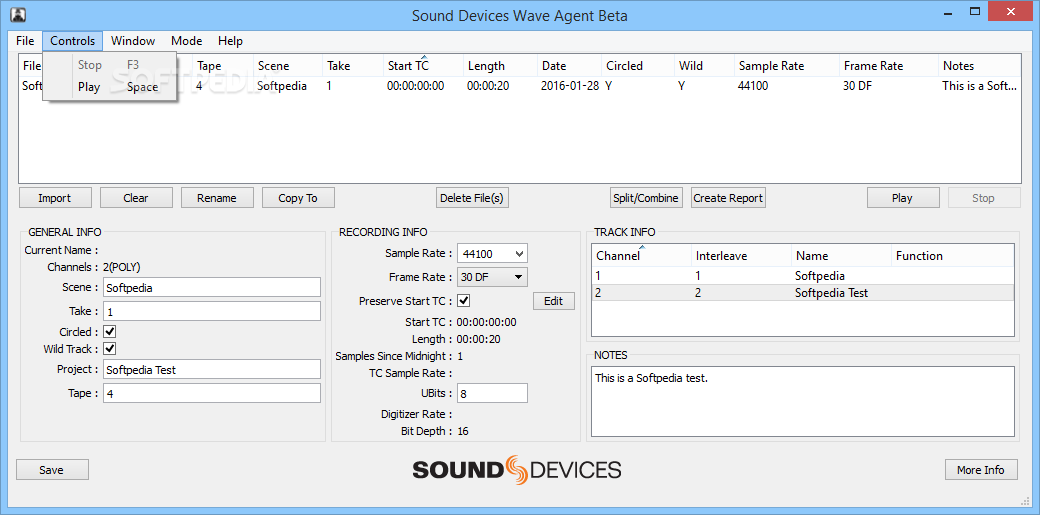The image size is (1040, 515).
Task: Uncheck Preserve Start TC
Action: tap(464, 301)
